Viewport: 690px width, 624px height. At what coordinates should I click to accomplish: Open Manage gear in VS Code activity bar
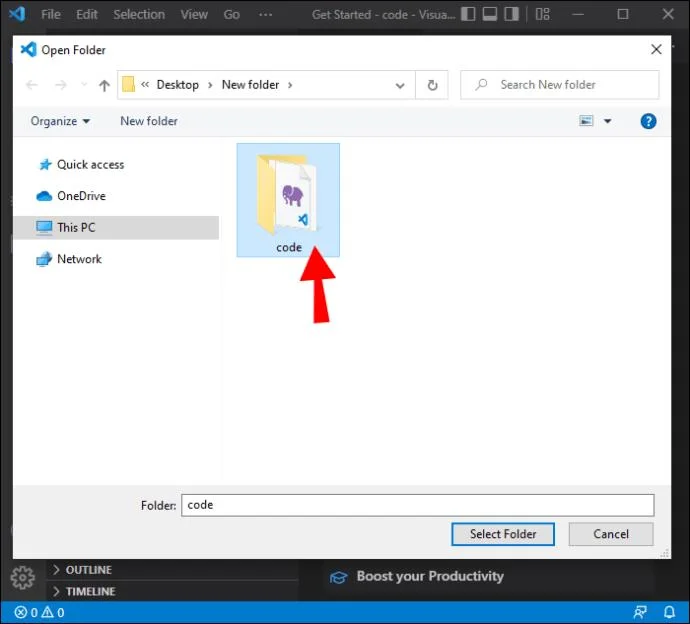22,577
